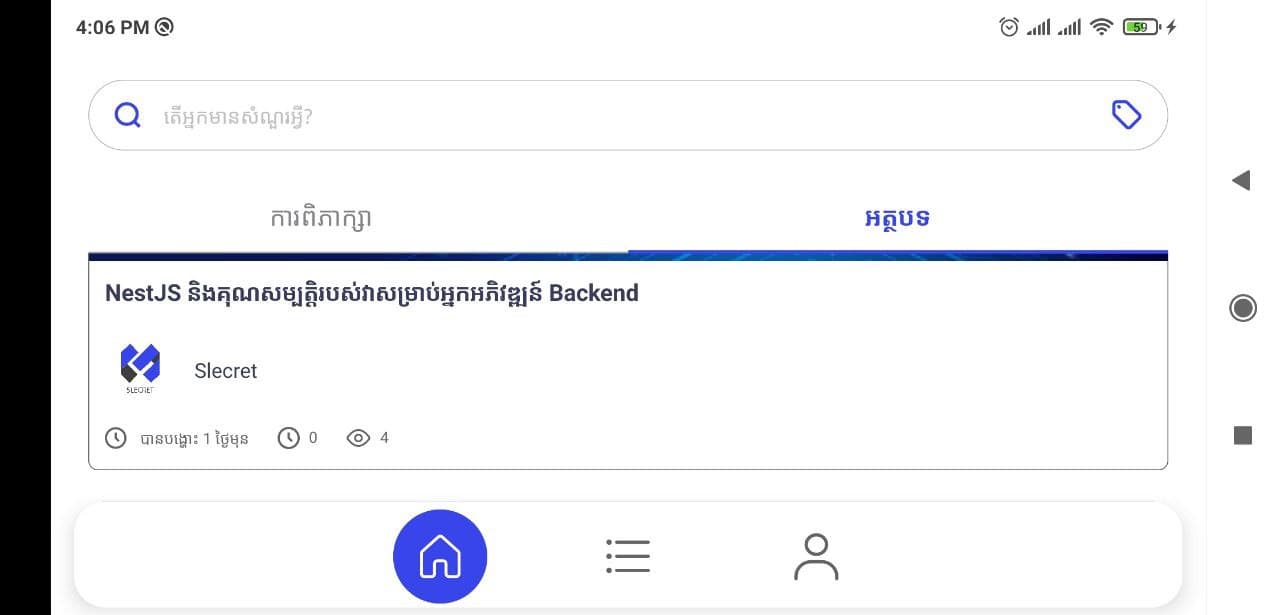Open the tag filter icon
Image resolution: width=1280 pixels, height=615 pixels.
click(x=1127, y=115)
